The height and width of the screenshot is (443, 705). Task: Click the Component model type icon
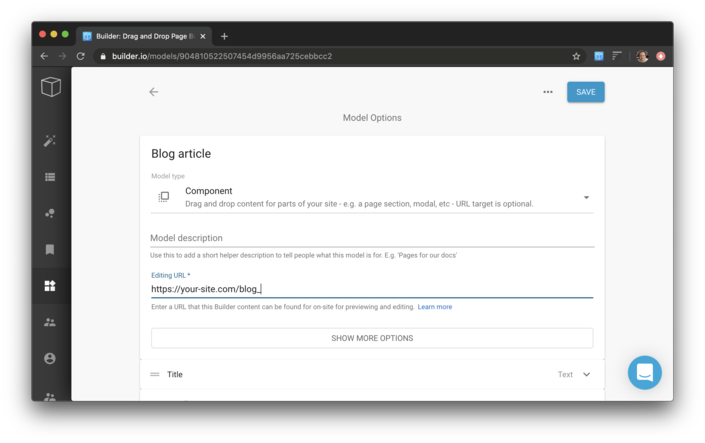point(164,197)
